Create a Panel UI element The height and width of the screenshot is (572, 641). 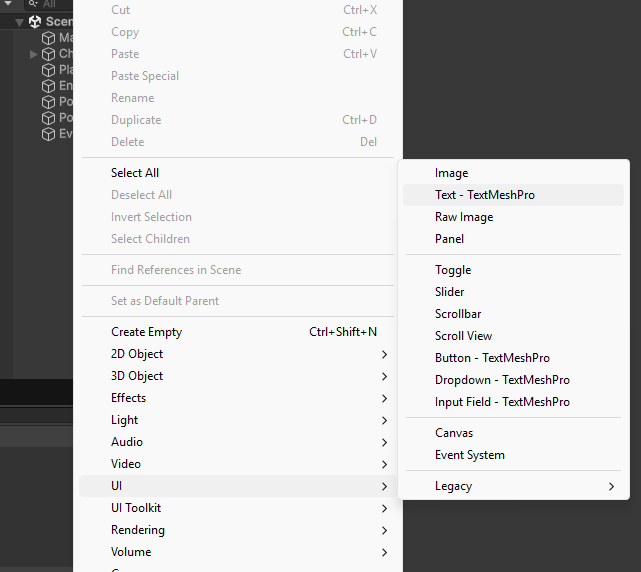coord(513,239)
